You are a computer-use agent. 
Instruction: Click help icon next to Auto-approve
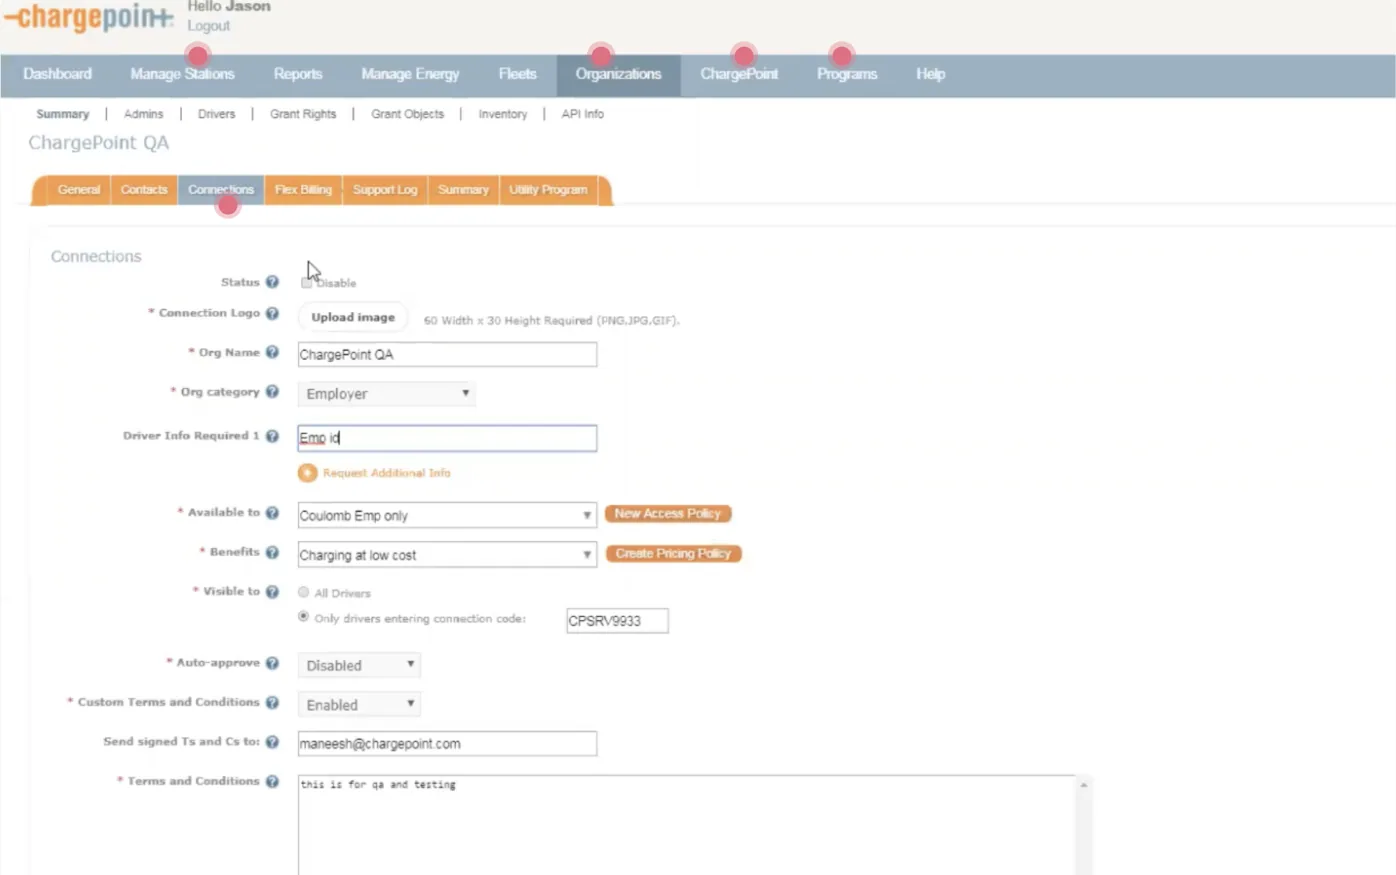(272, 662)
